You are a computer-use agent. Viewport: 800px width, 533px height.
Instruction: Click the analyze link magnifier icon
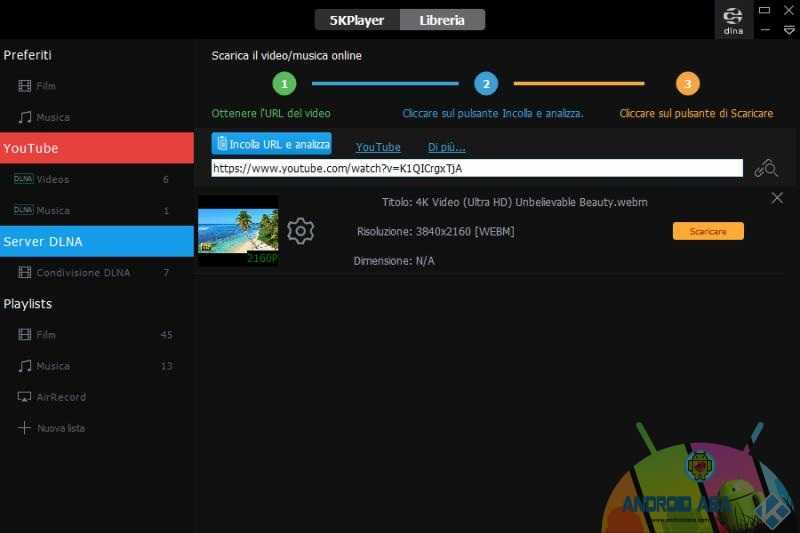click(x=766, y=168)
